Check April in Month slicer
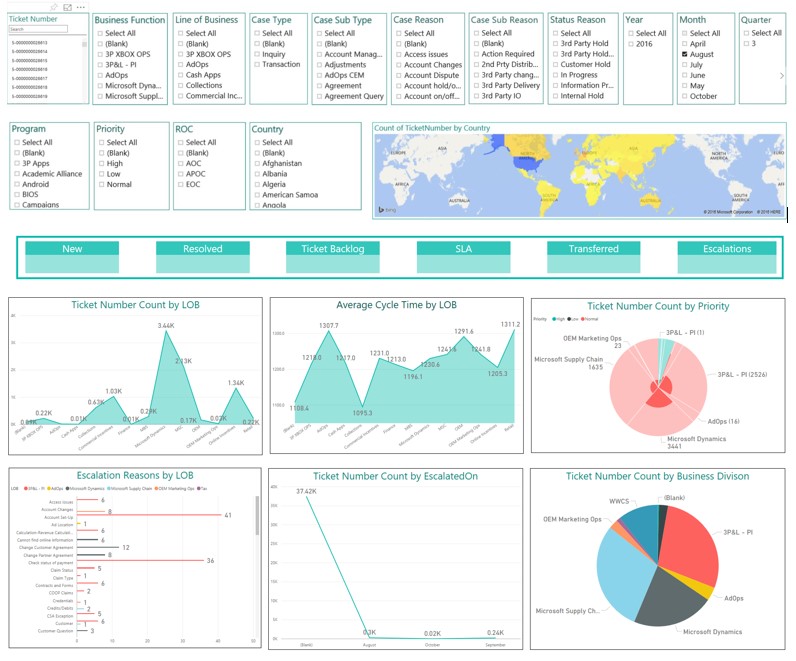 click(685, 44)
